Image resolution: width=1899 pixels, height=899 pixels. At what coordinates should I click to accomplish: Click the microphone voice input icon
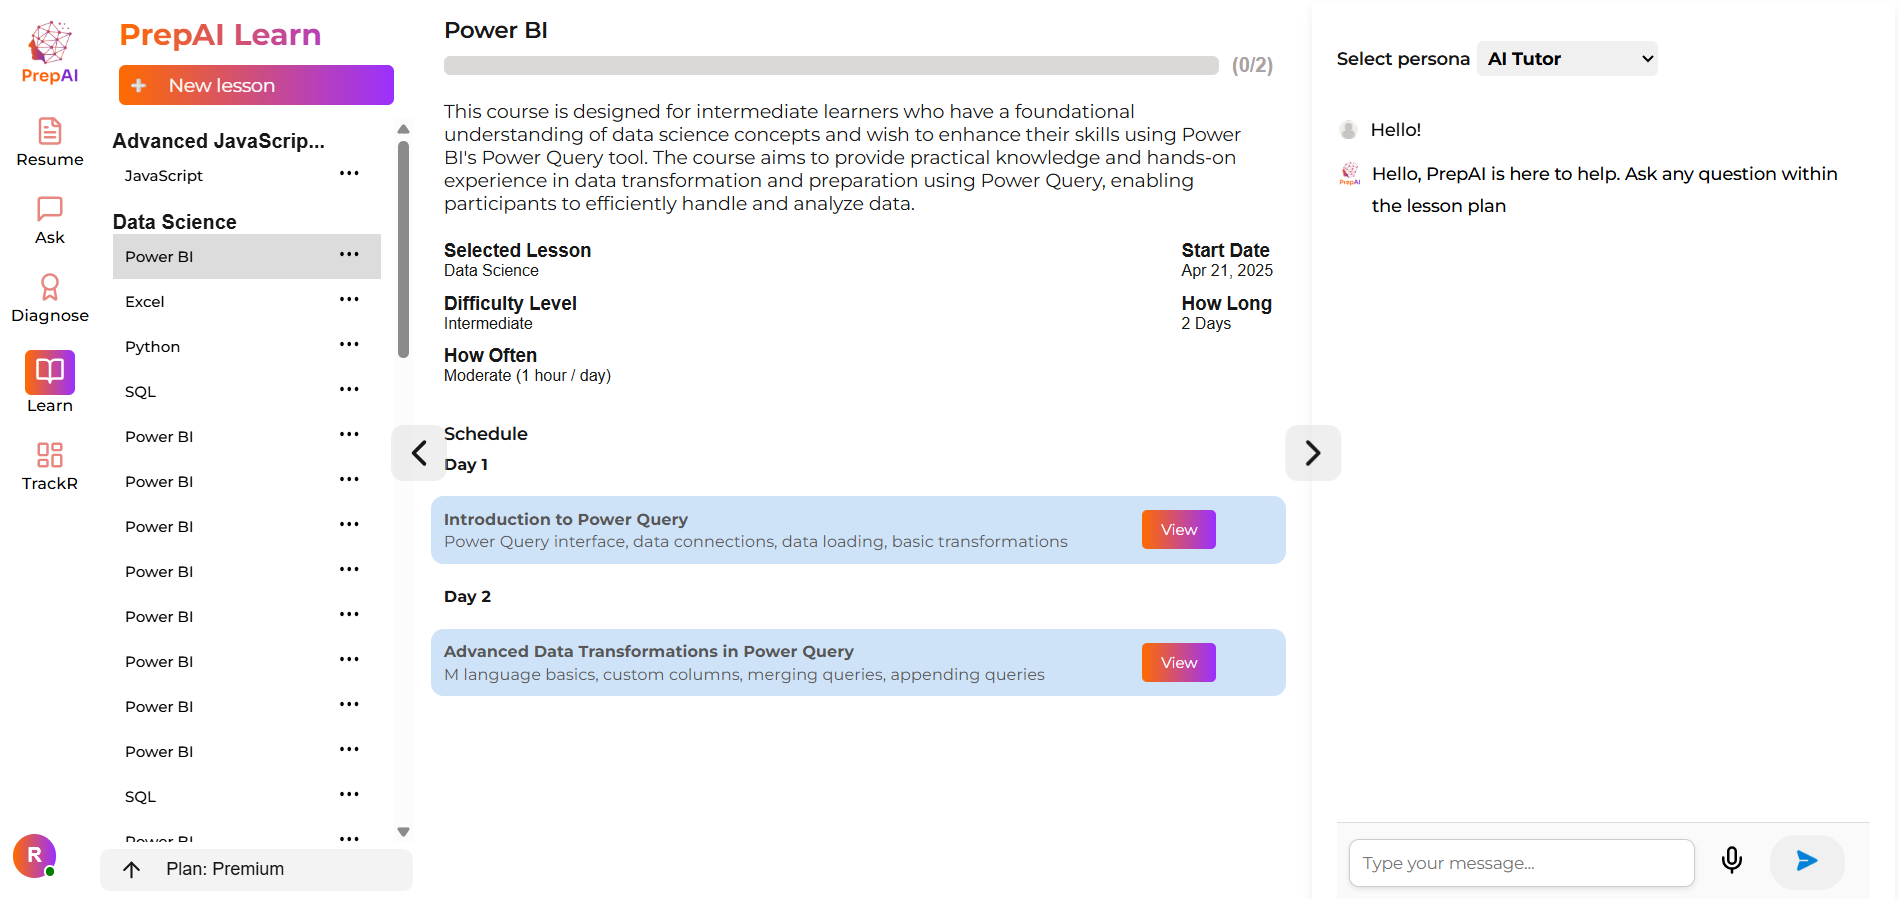click(1732, 860)
